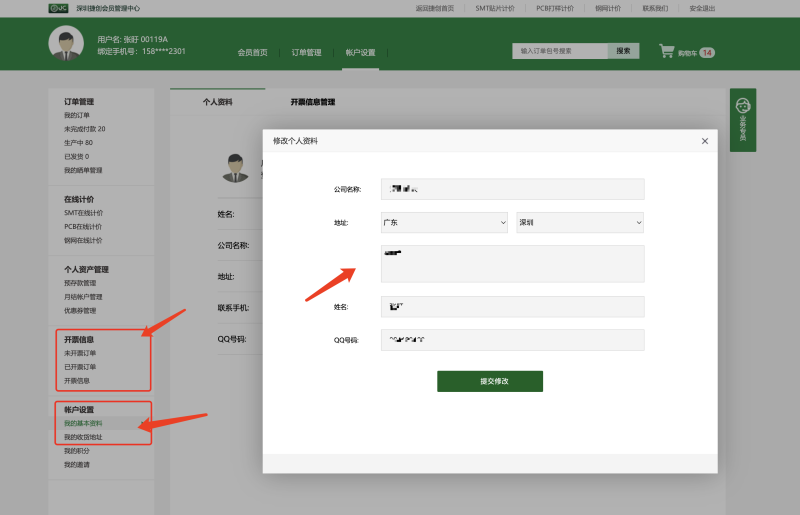Click the detailed address text area
The image size is (800, 515).
[x=512, y=264]
